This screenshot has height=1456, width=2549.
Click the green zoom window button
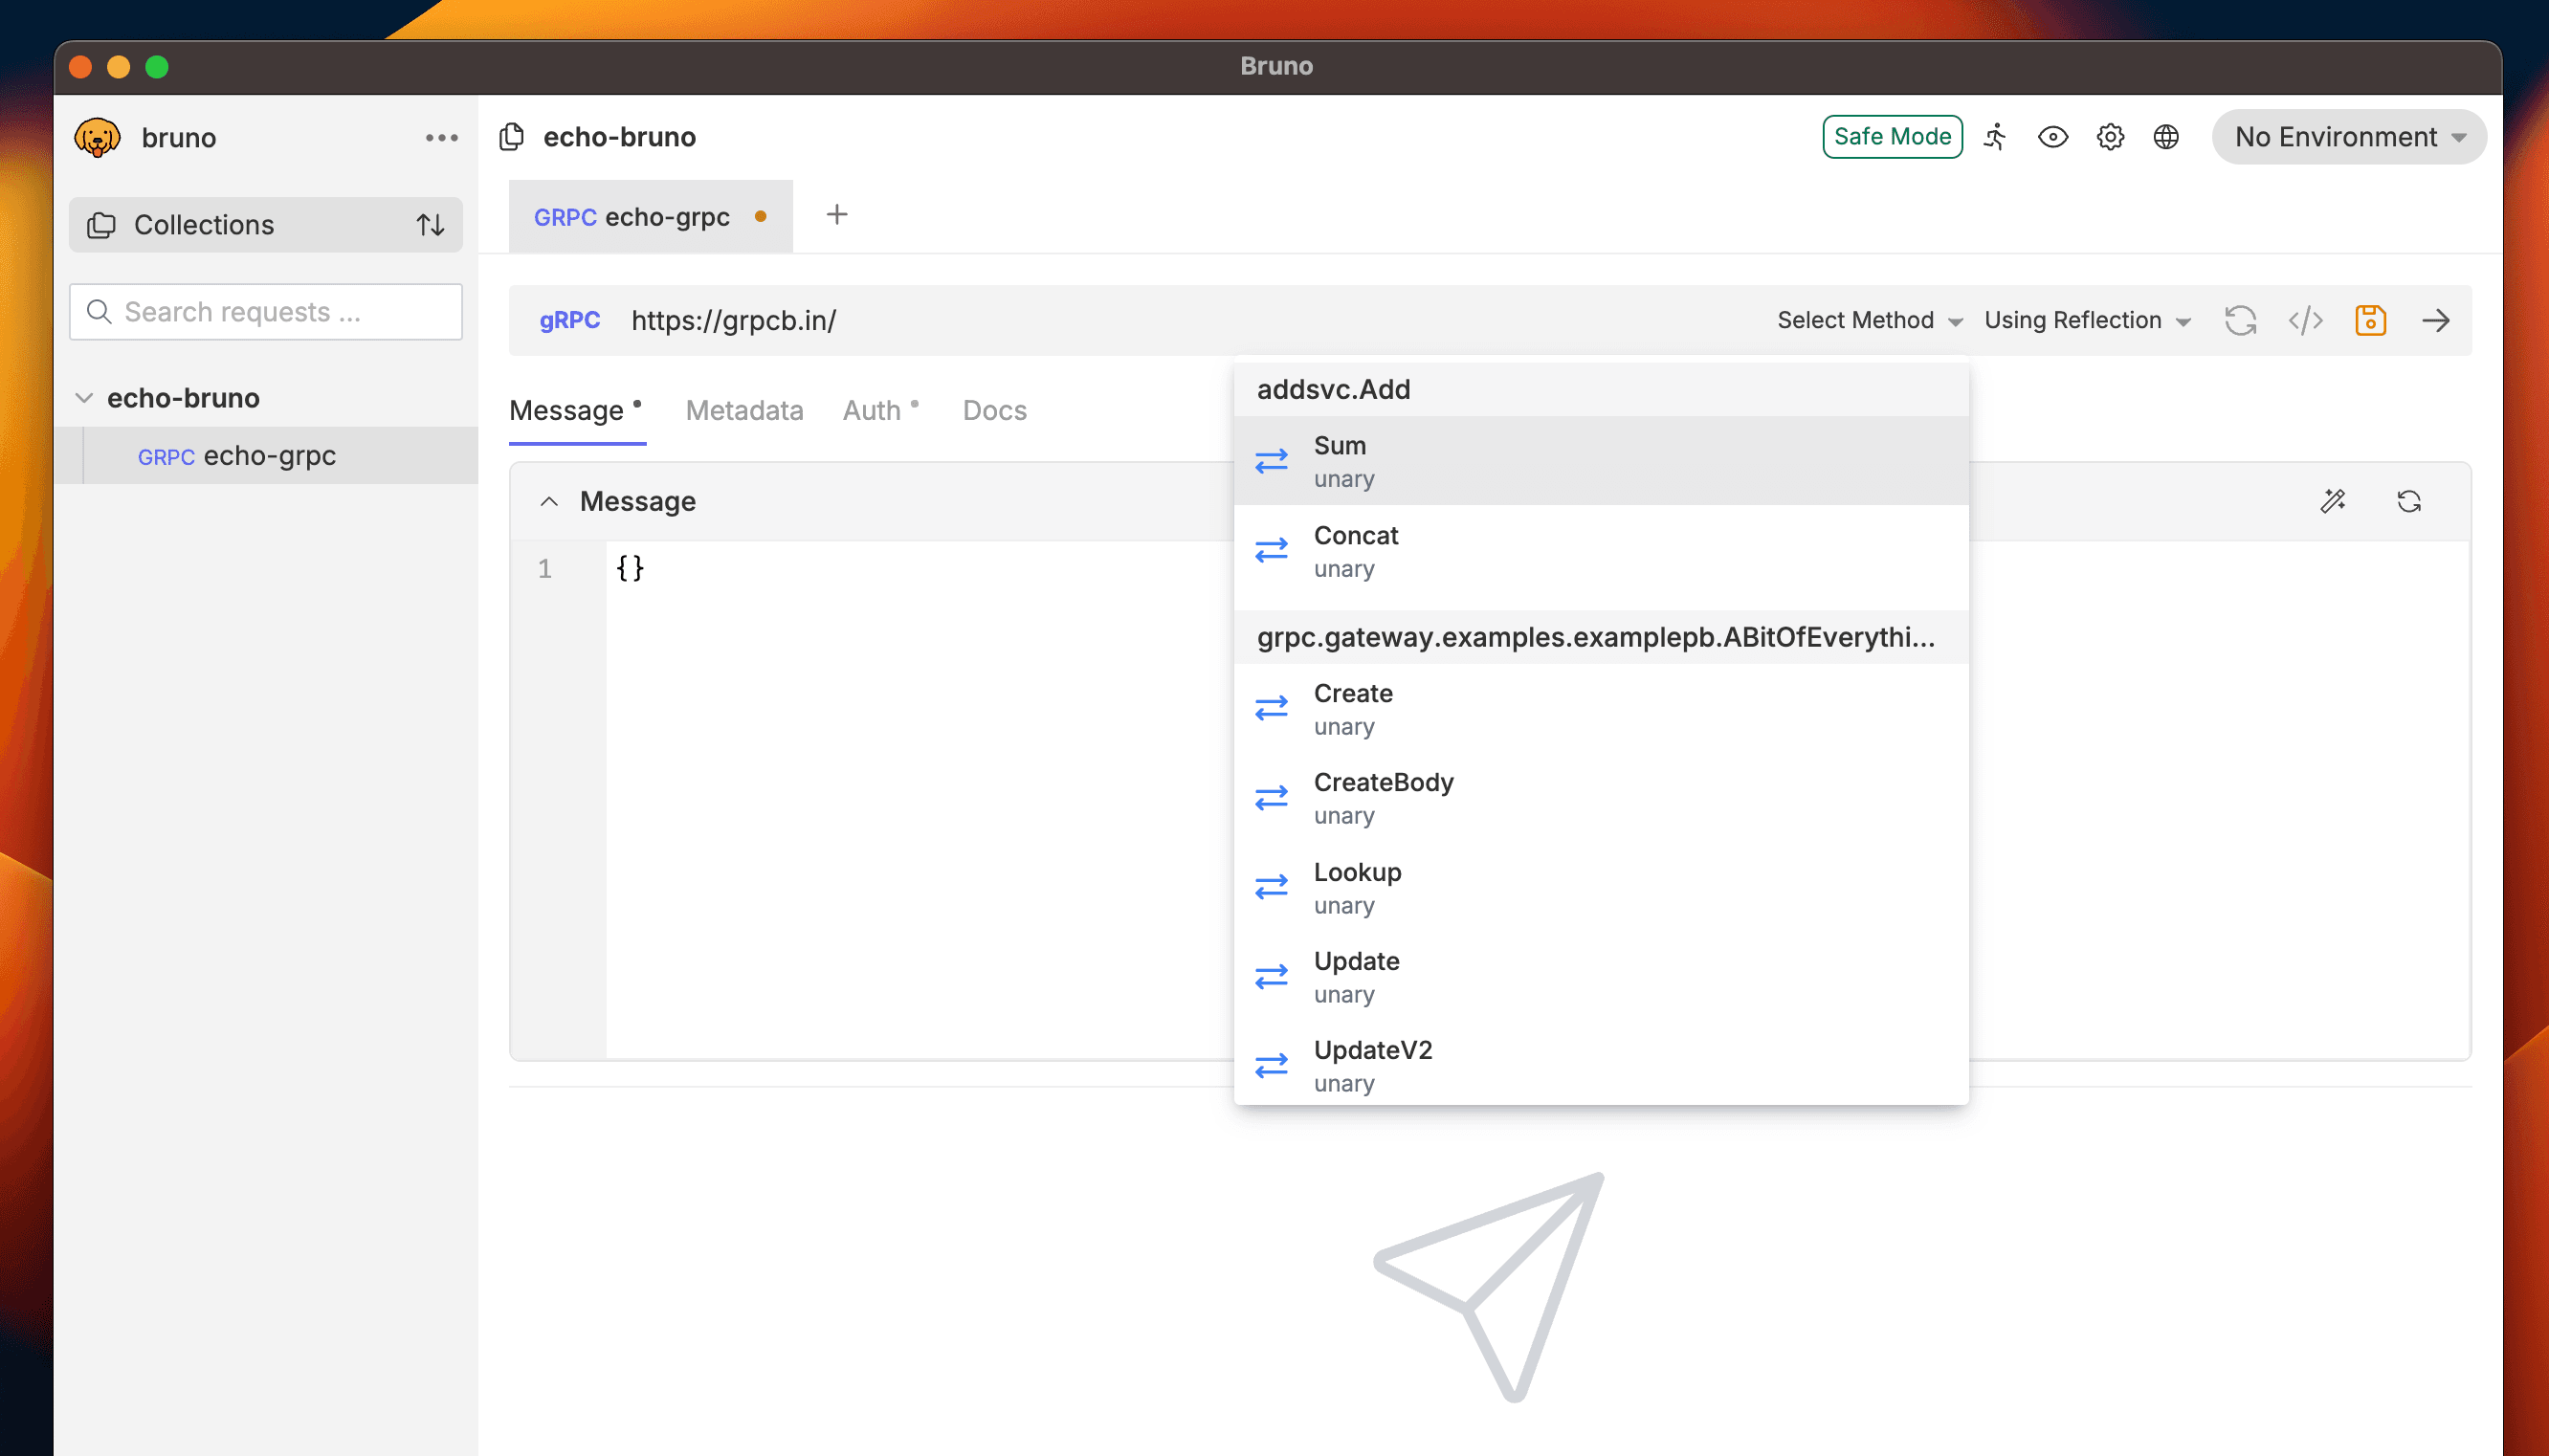[x=157, y=67]
